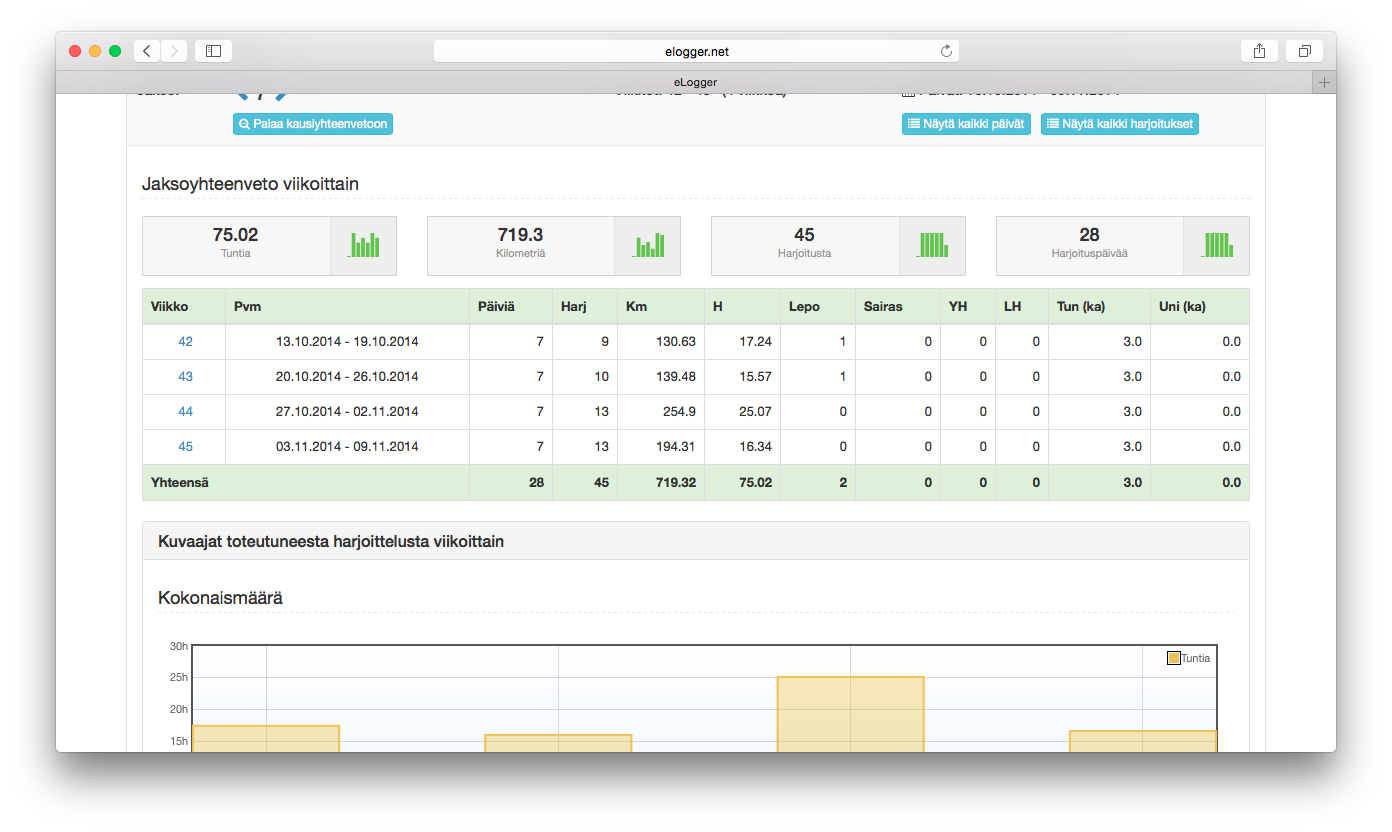This screenshot has width=1392, height=832.
Task: Click the 25.07 hours cell
Action: [743, 412]
